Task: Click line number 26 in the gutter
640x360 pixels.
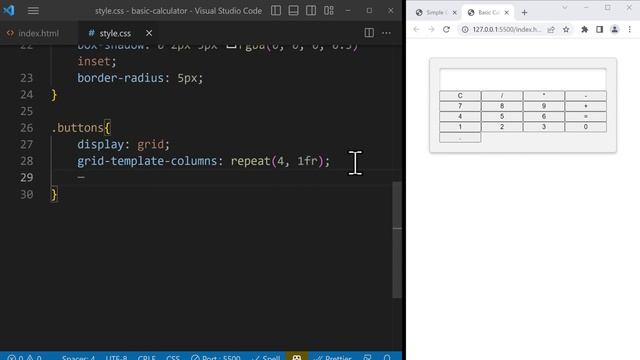Action: tap(27, 128)
